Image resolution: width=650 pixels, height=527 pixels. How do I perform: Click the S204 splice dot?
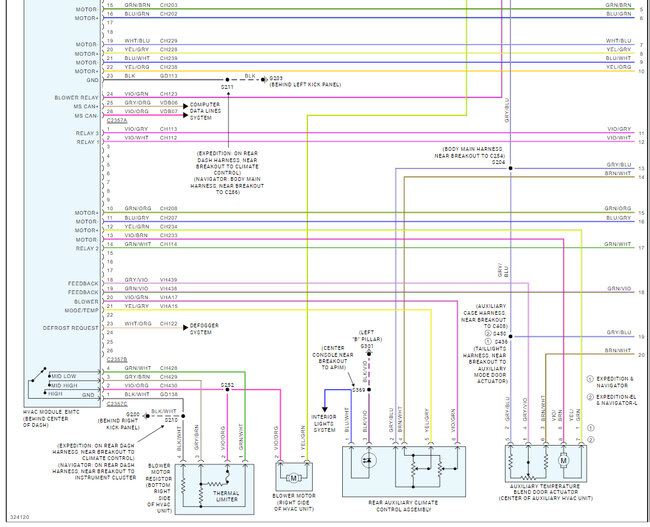tap(510, 168)
